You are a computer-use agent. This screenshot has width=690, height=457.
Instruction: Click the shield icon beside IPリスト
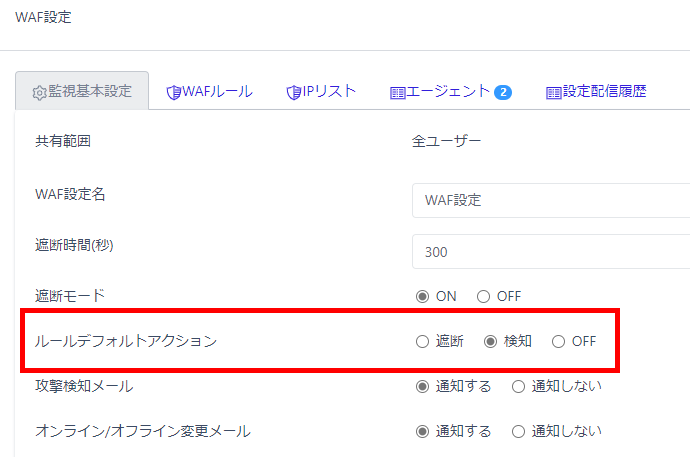click(293, 92)
